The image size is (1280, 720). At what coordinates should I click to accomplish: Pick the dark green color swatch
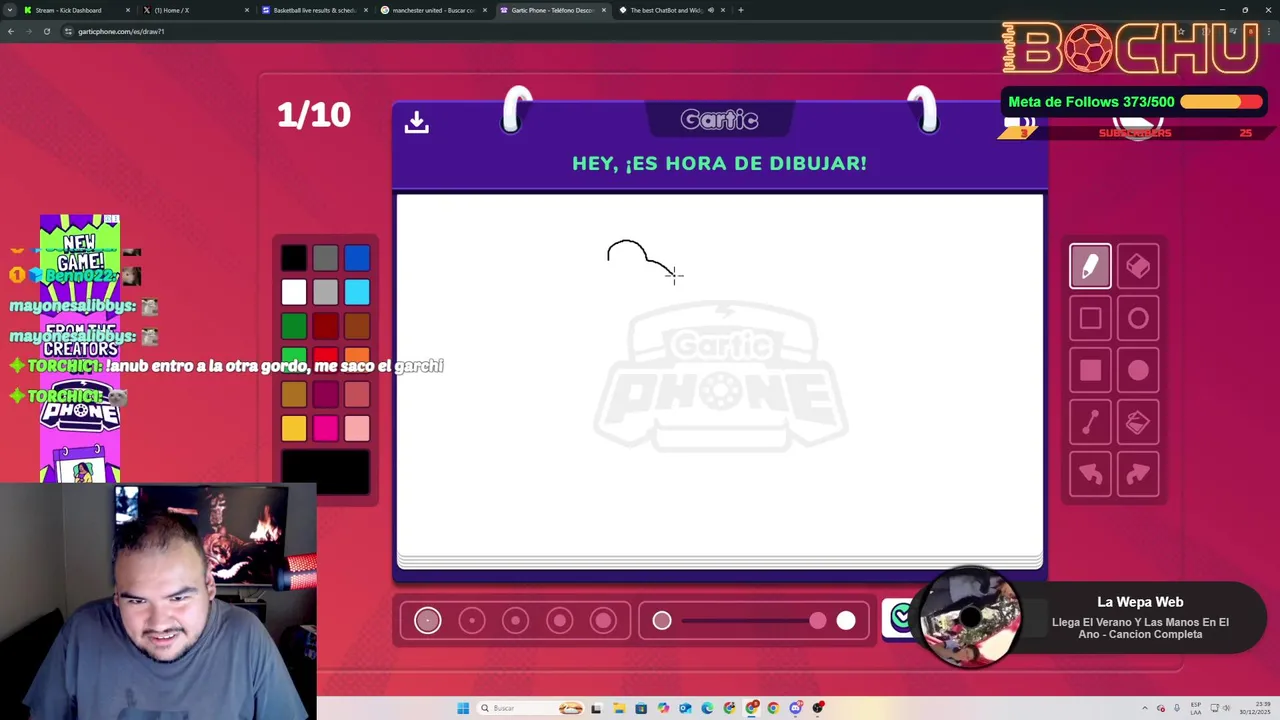[294, 326]
